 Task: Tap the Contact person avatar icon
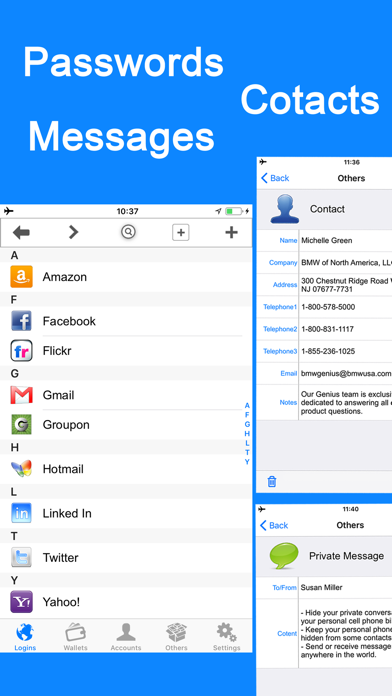coord(285,209)
